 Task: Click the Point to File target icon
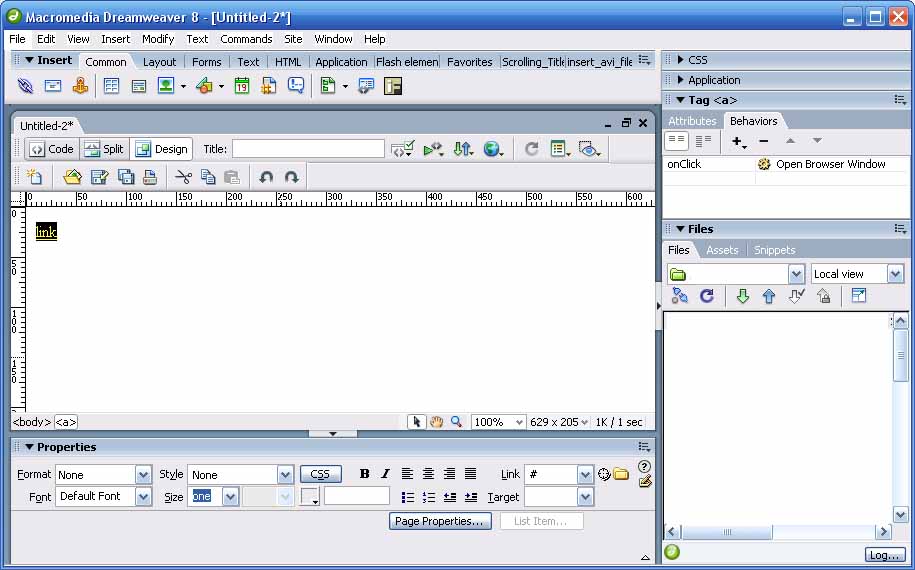(x=604, y=474)
